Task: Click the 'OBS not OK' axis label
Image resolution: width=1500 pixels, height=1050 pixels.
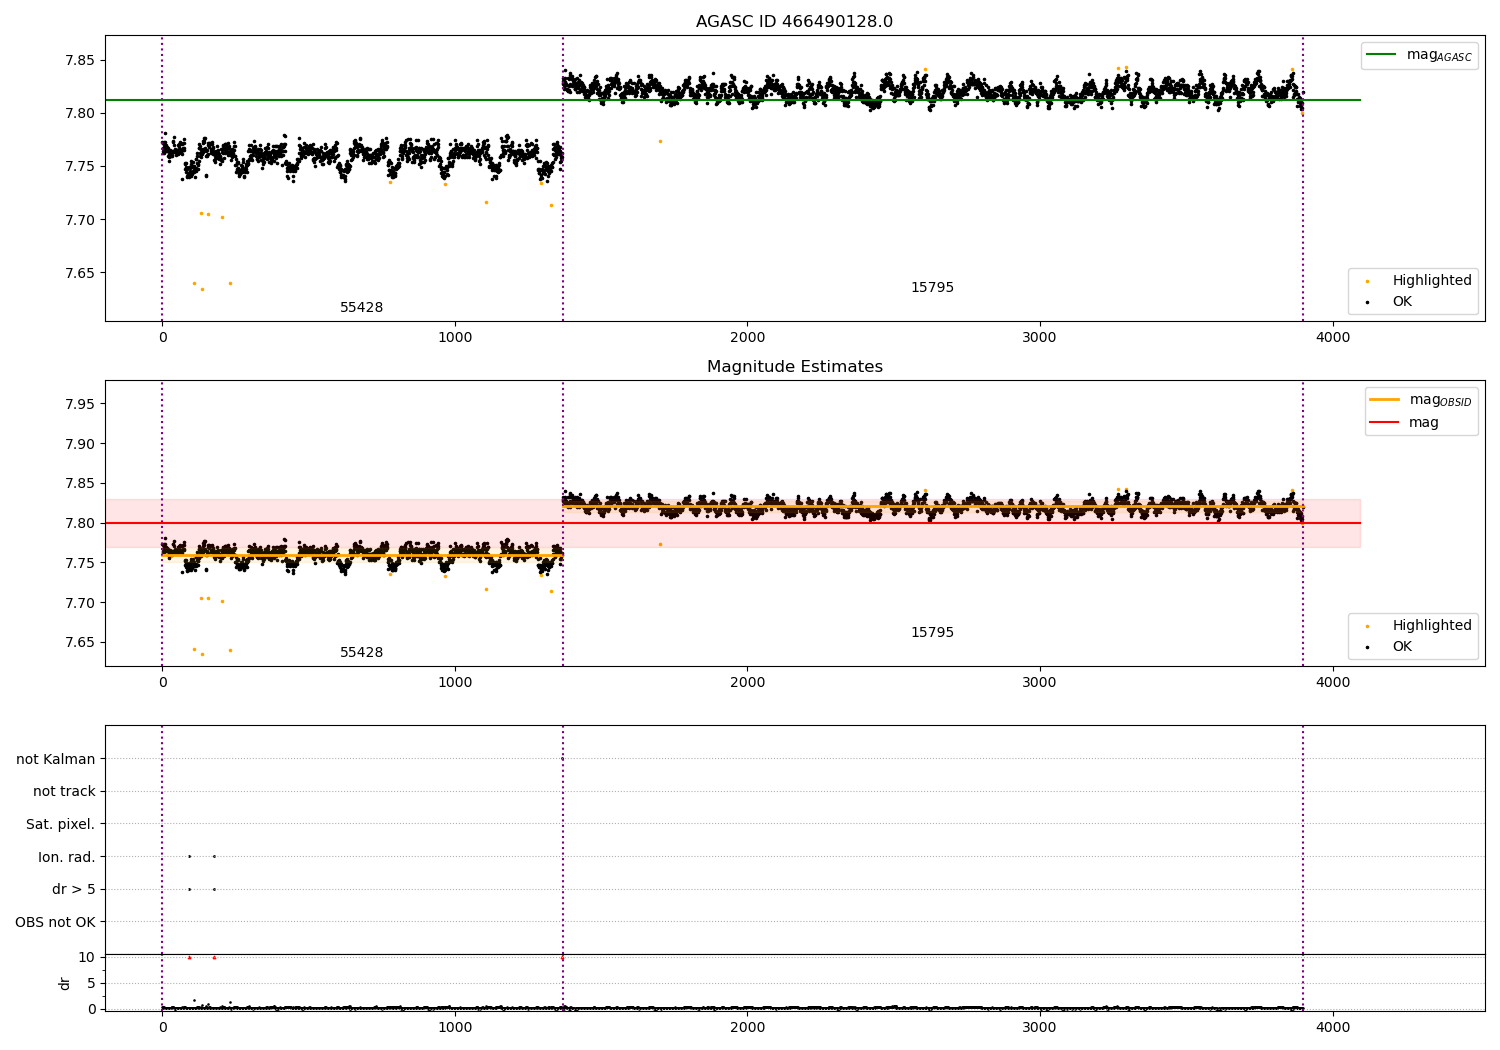Action: point(55,922)
